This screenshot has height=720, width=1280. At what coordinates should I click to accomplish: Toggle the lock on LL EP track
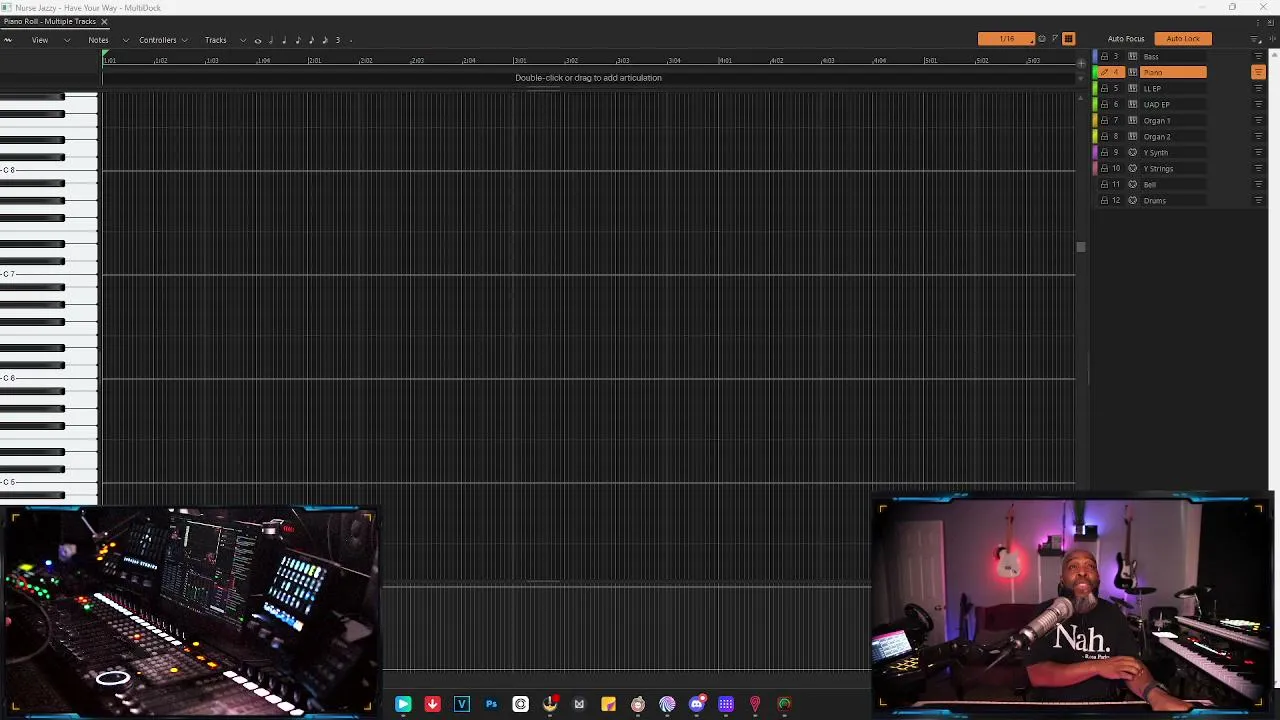pos(1104,88)
